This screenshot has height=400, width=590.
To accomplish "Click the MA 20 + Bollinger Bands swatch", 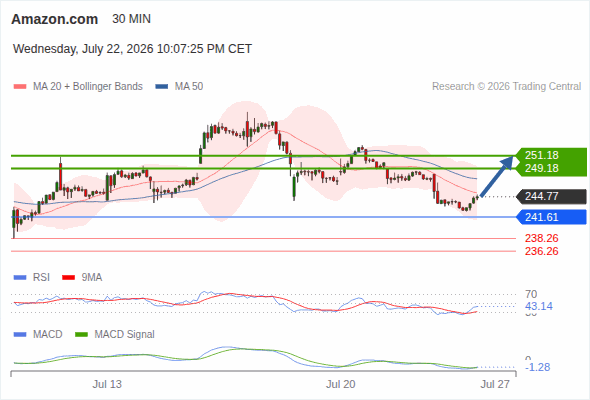I will point(20,87).
